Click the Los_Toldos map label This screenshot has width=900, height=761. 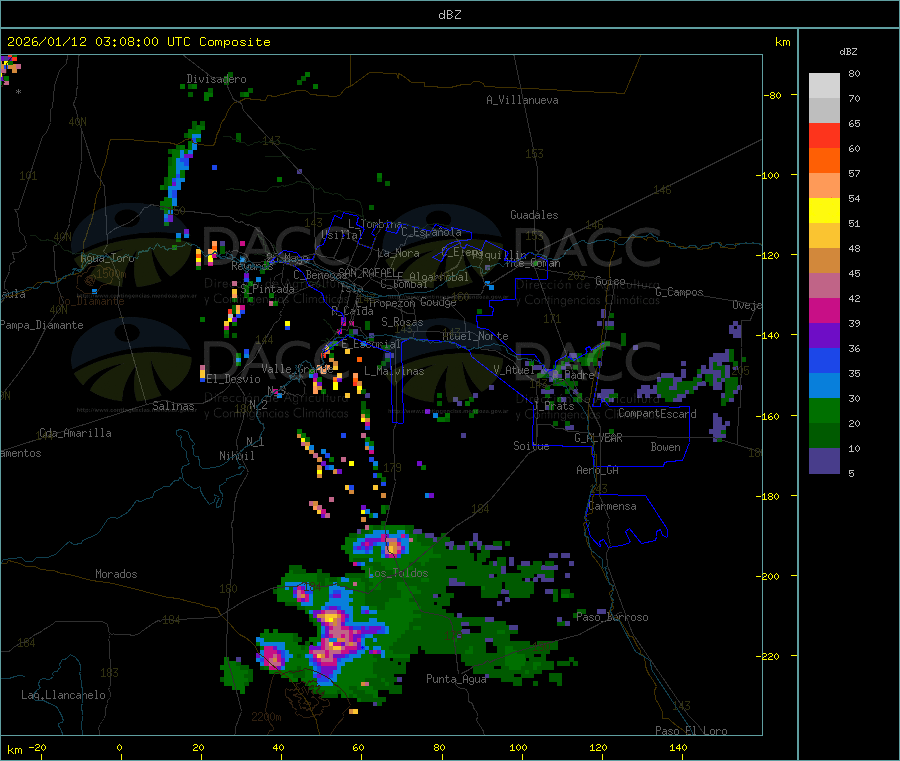point(398,573)
